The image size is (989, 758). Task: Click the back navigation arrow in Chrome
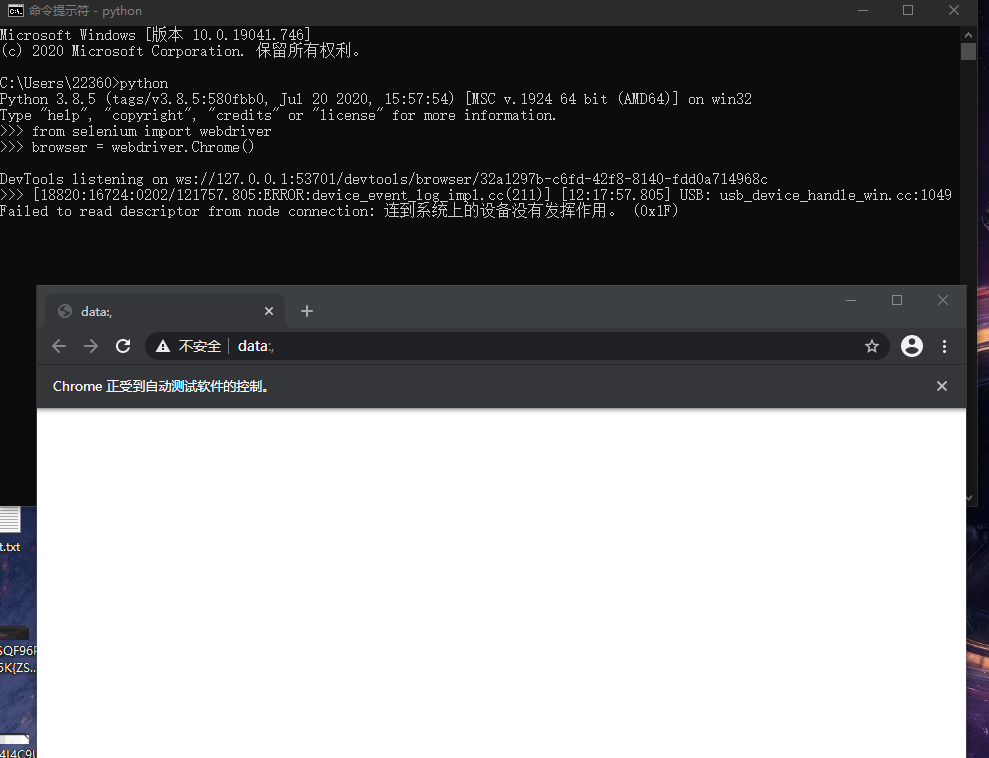click(x=58, y=345)
